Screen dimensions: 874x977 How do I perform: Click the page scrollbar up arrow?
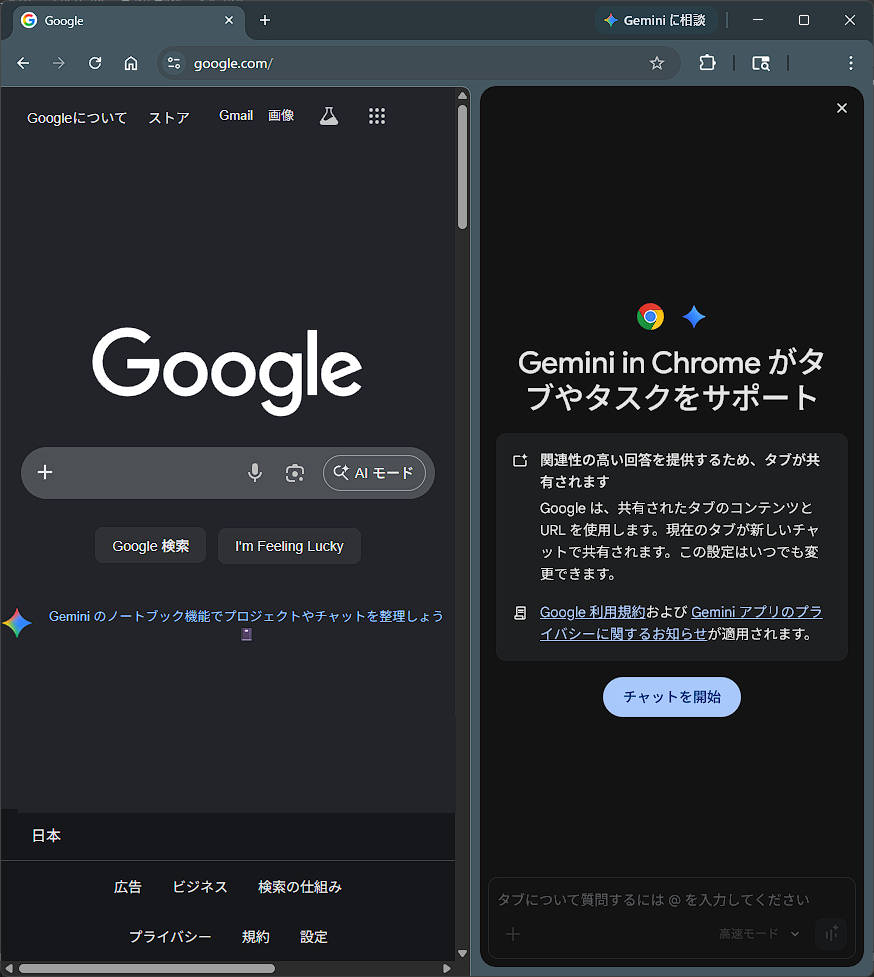[462, 95]
